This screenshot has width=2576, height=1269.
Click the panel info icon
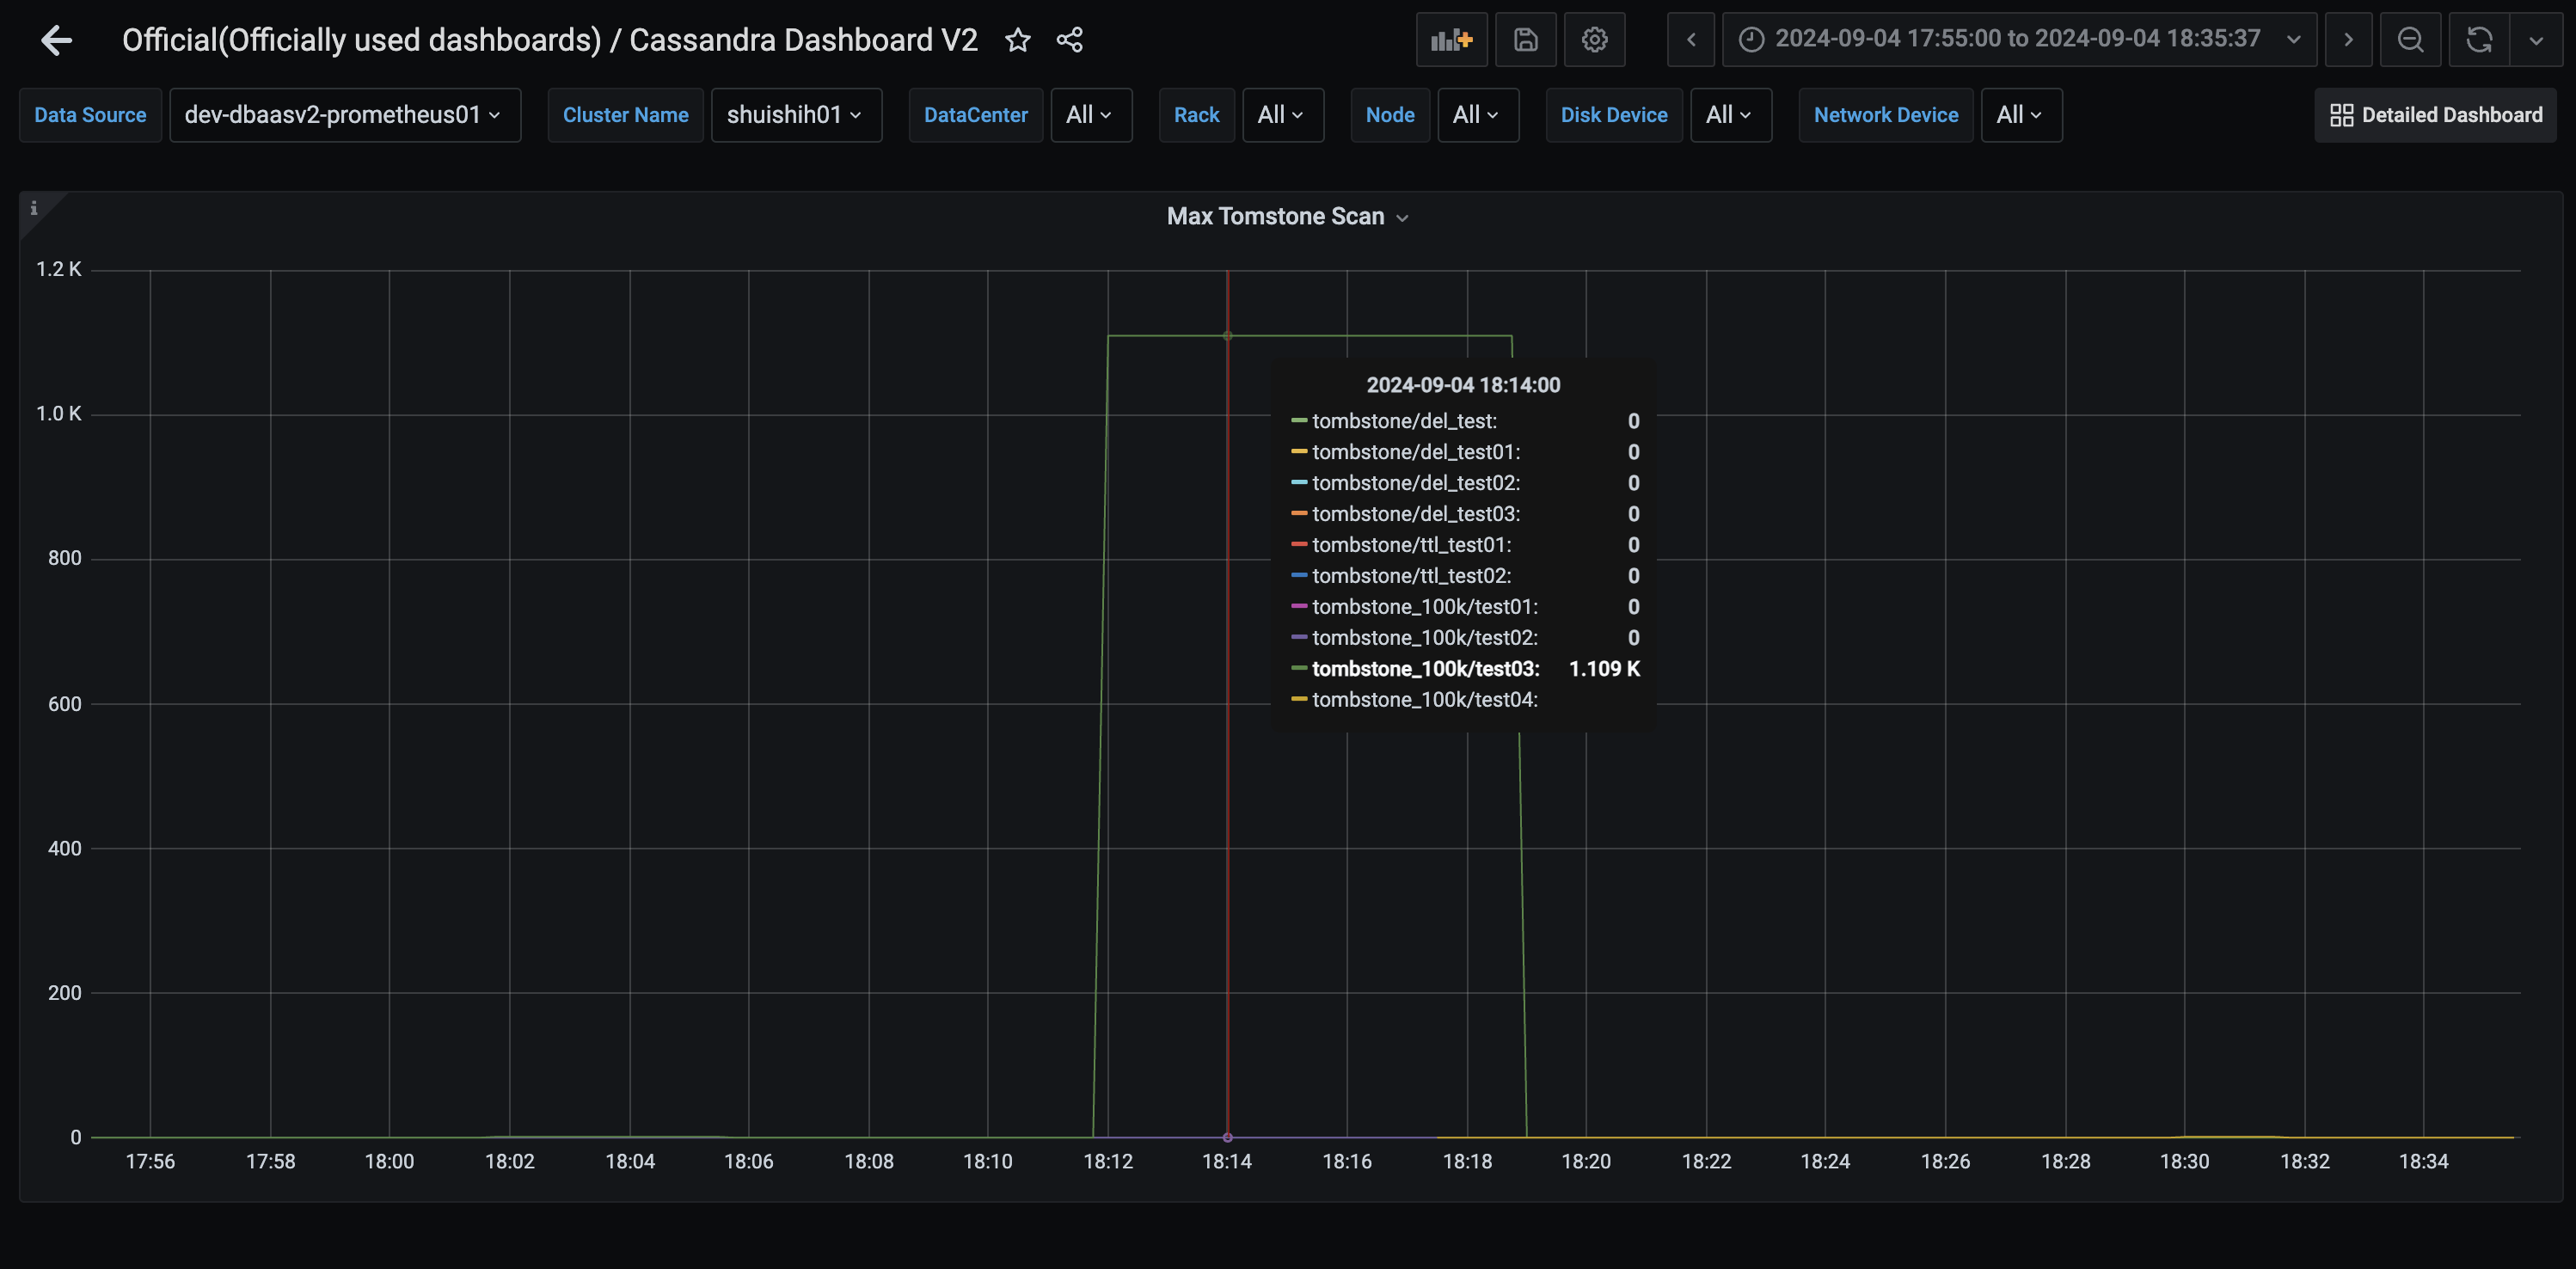coord(34,208)
